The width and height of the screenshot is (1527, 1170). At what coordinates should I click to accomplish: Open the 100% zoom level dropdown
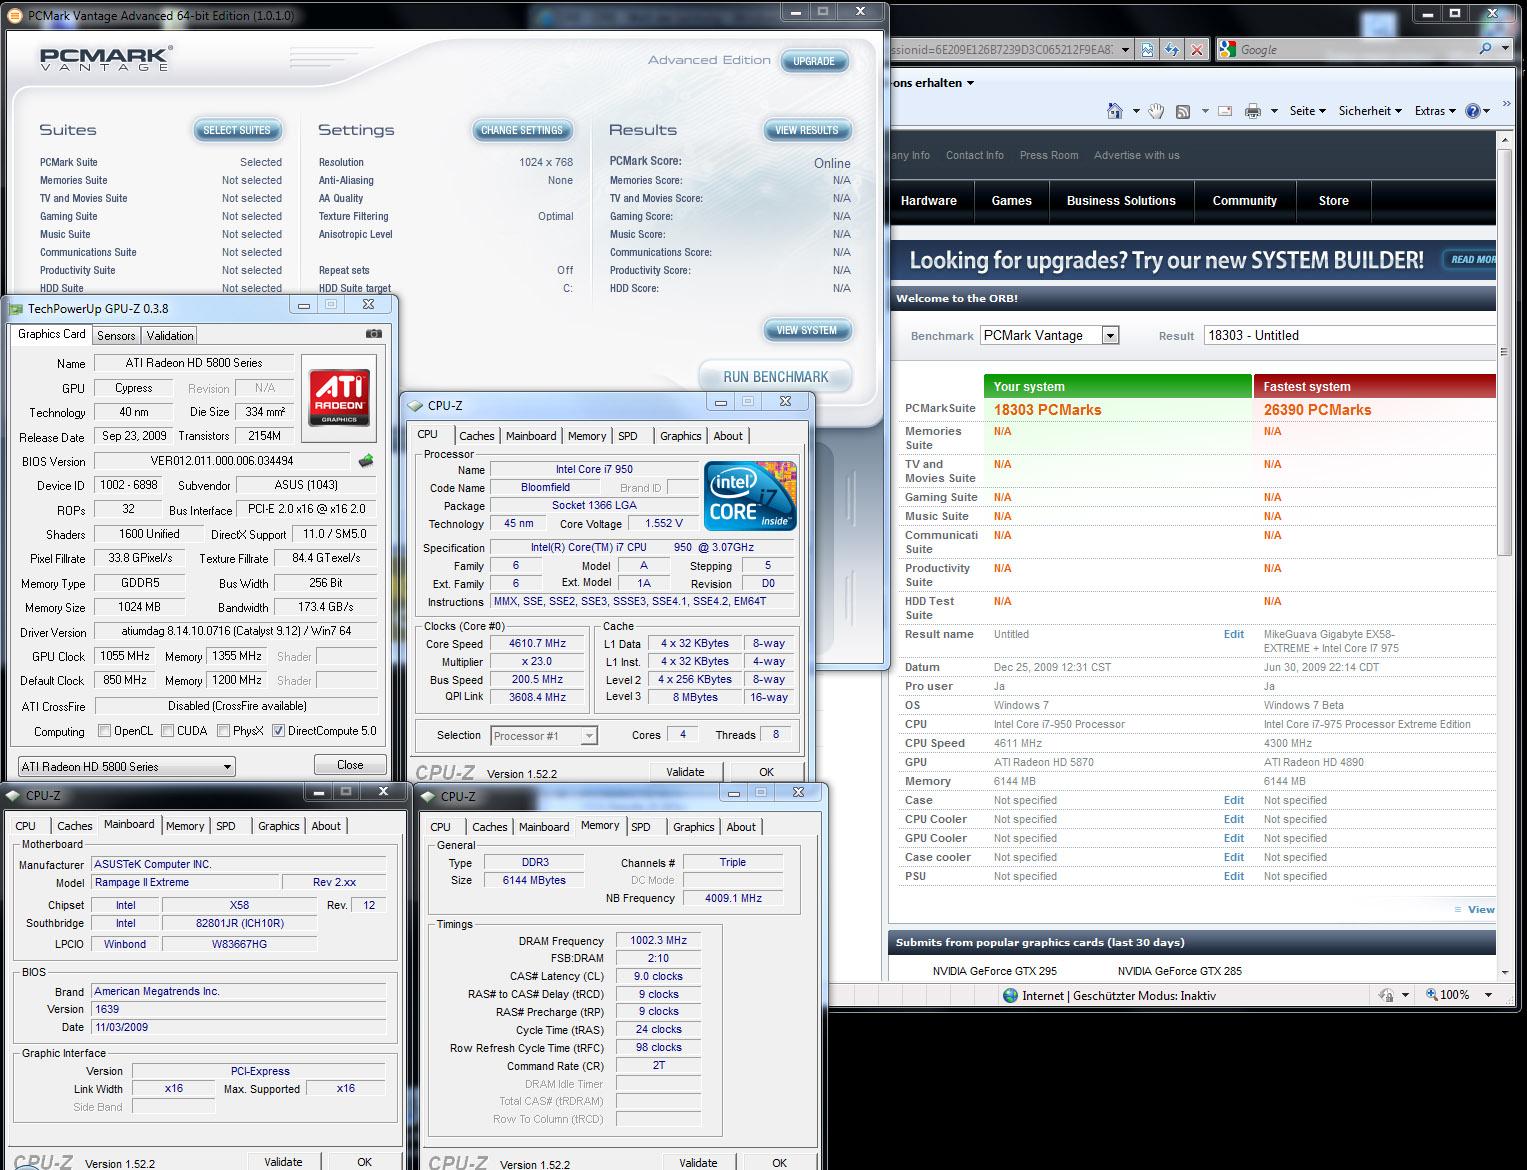[x=1489, y=995]
